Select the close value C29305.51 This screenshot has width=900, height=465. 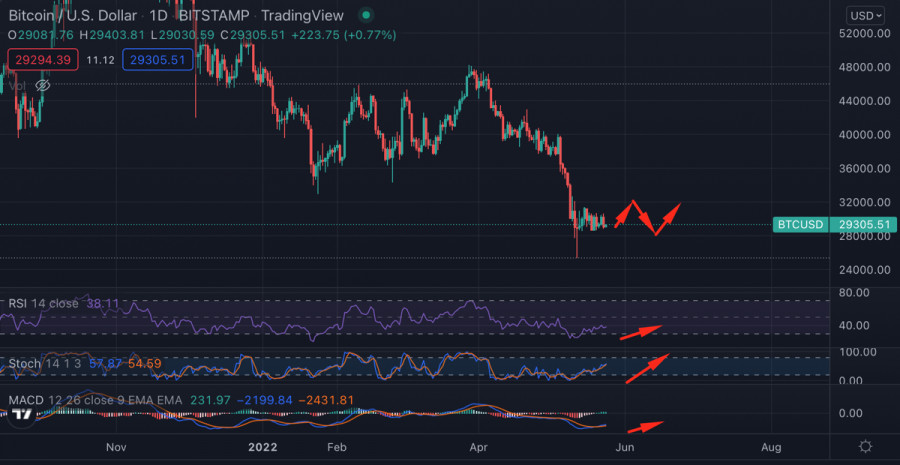253,35
